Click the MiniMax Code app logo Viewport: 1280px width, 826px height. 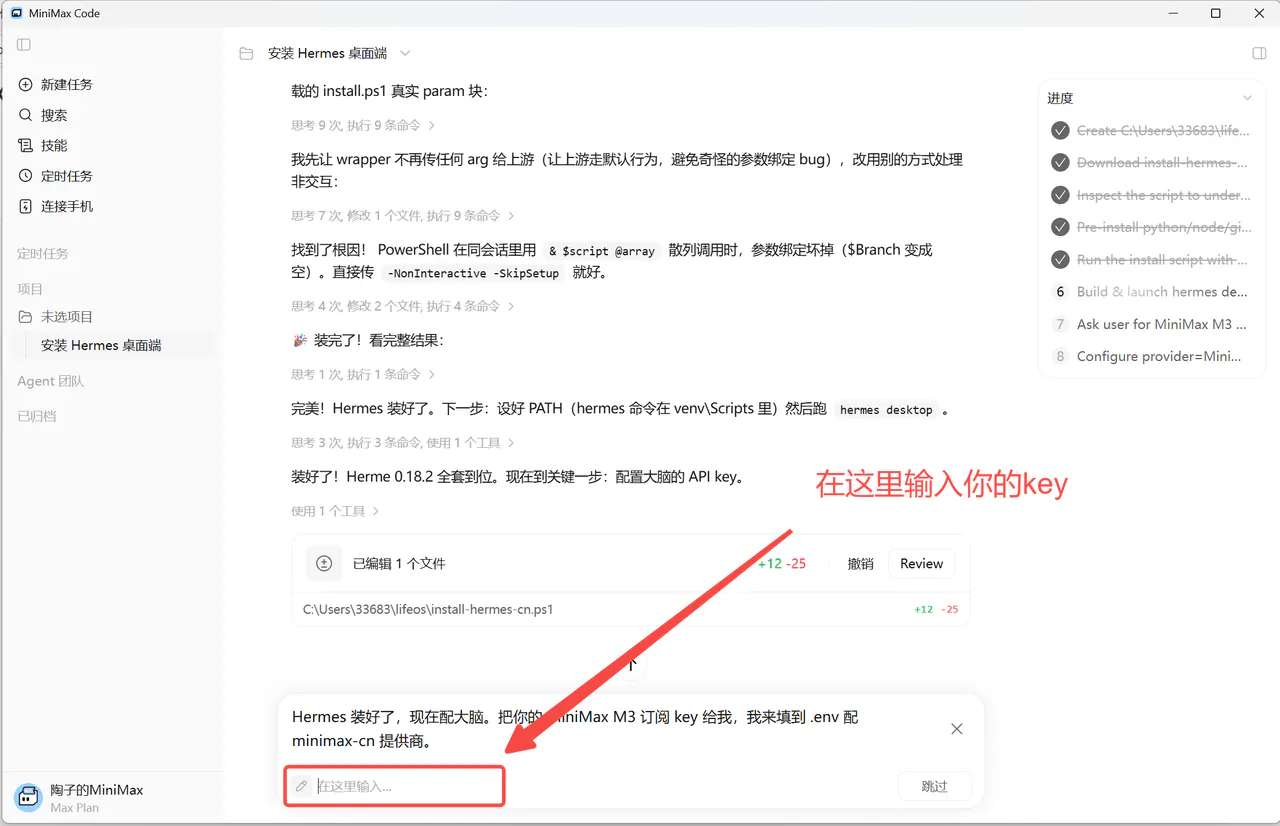(x=15, y=13)
